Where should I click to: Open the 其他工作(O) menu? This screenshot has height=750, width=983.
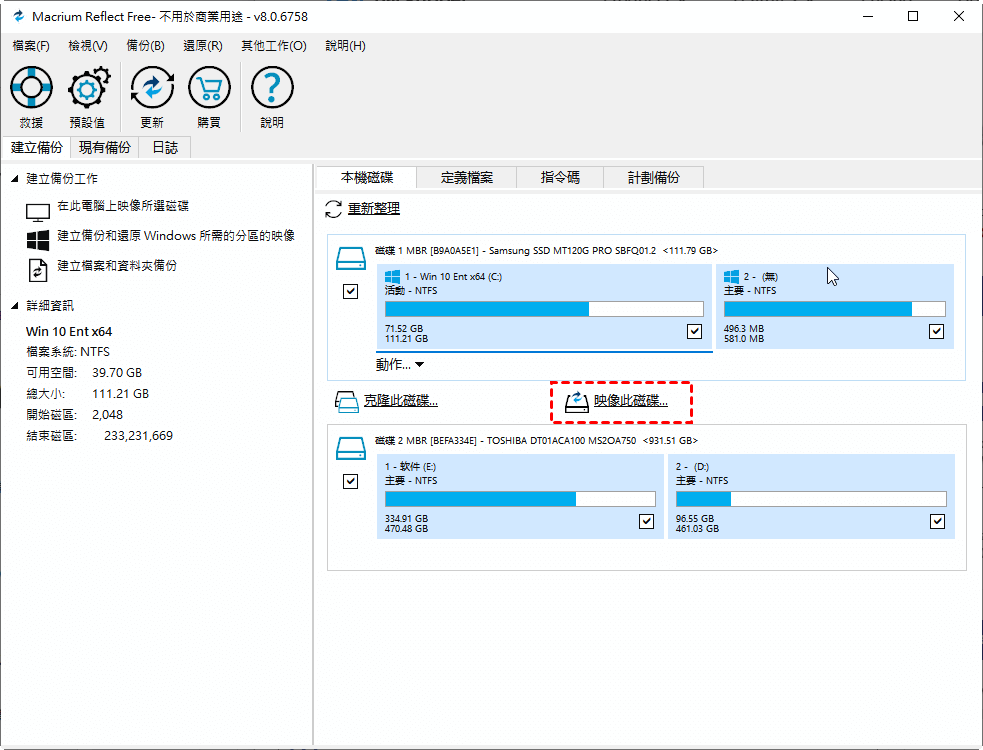coord(274,46)
